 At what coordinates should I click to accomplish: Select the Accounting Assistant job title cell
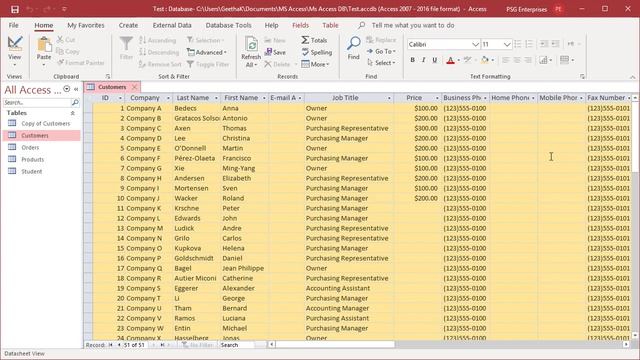349,288
